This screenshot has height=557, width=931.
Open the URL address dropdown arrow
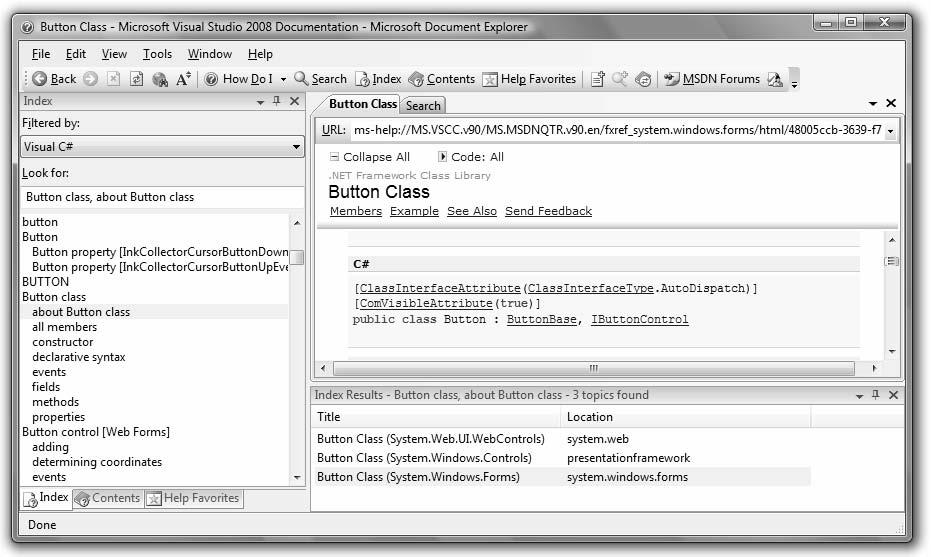coord(891,131)
